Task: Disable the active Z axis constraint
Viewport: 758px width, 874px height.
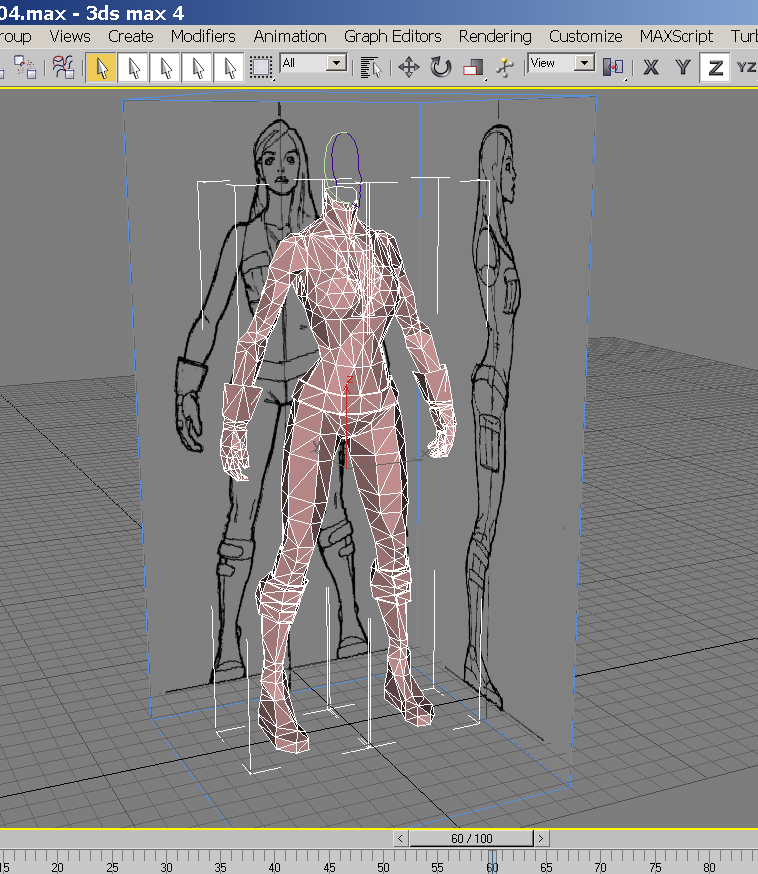Action: pos(715,67)
